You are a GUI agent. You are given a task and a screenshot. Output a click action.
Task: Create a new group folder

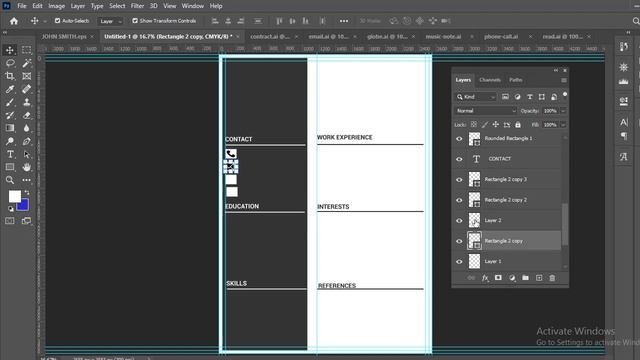click(x=525, y=278)
